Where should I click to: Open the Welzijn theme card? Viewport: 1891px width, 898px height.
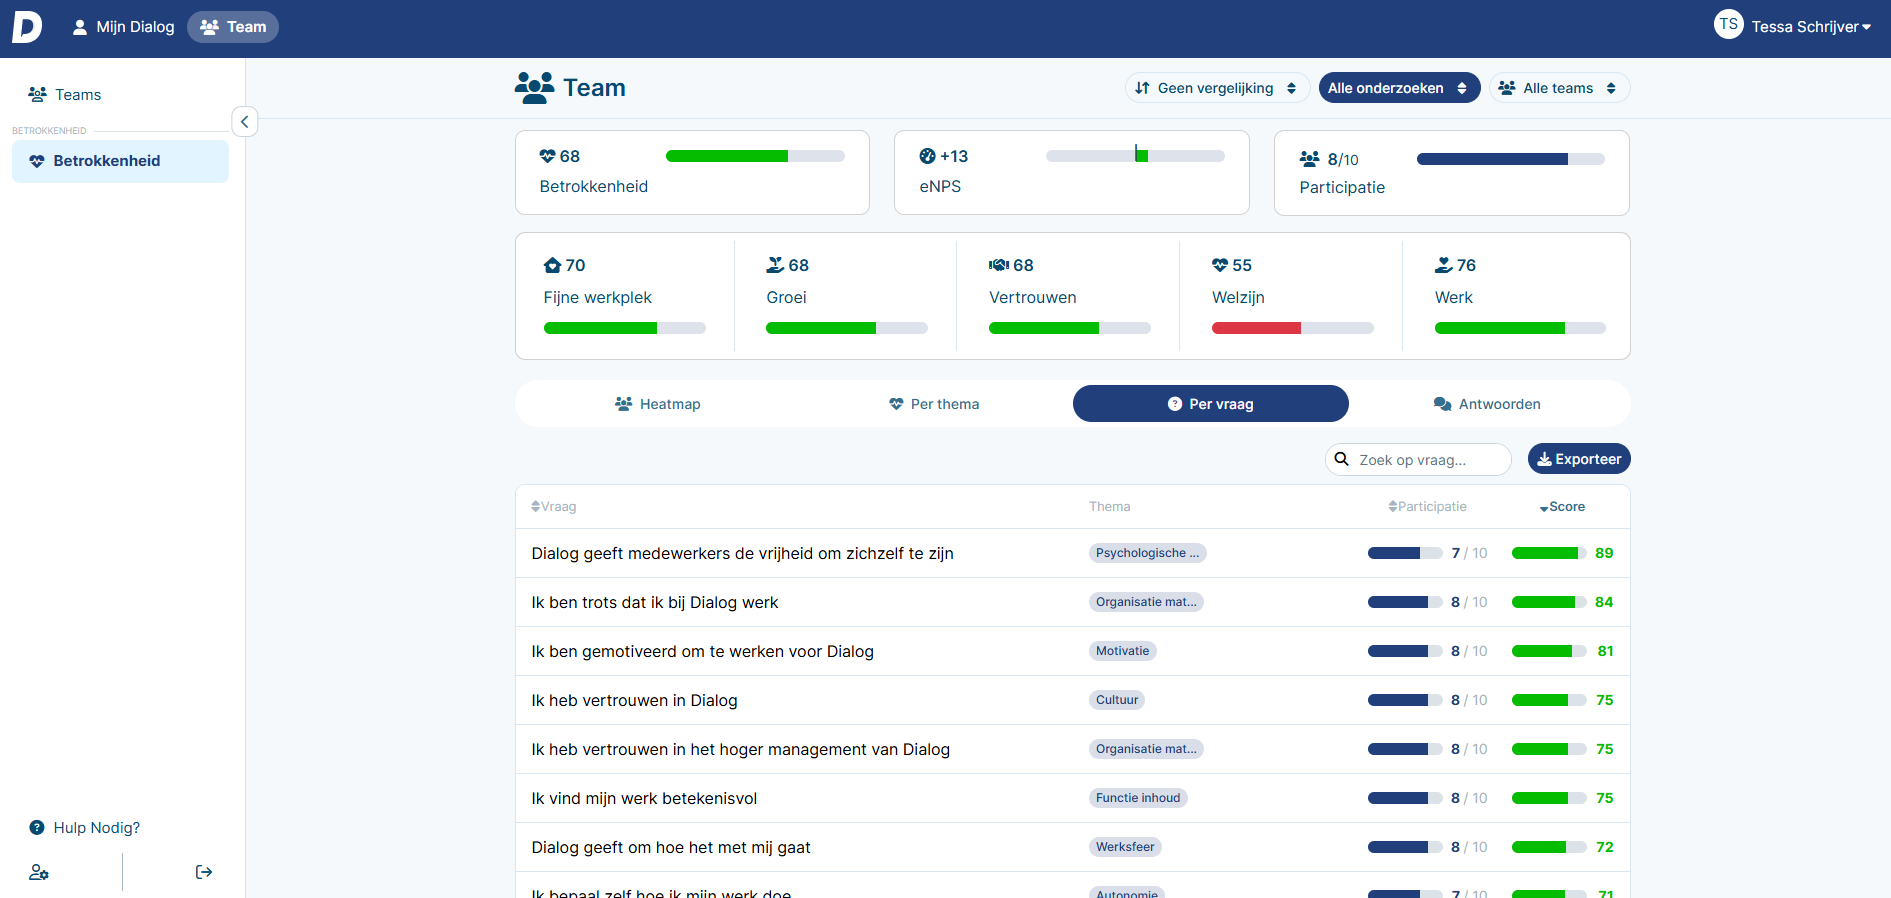[1291, 296]
